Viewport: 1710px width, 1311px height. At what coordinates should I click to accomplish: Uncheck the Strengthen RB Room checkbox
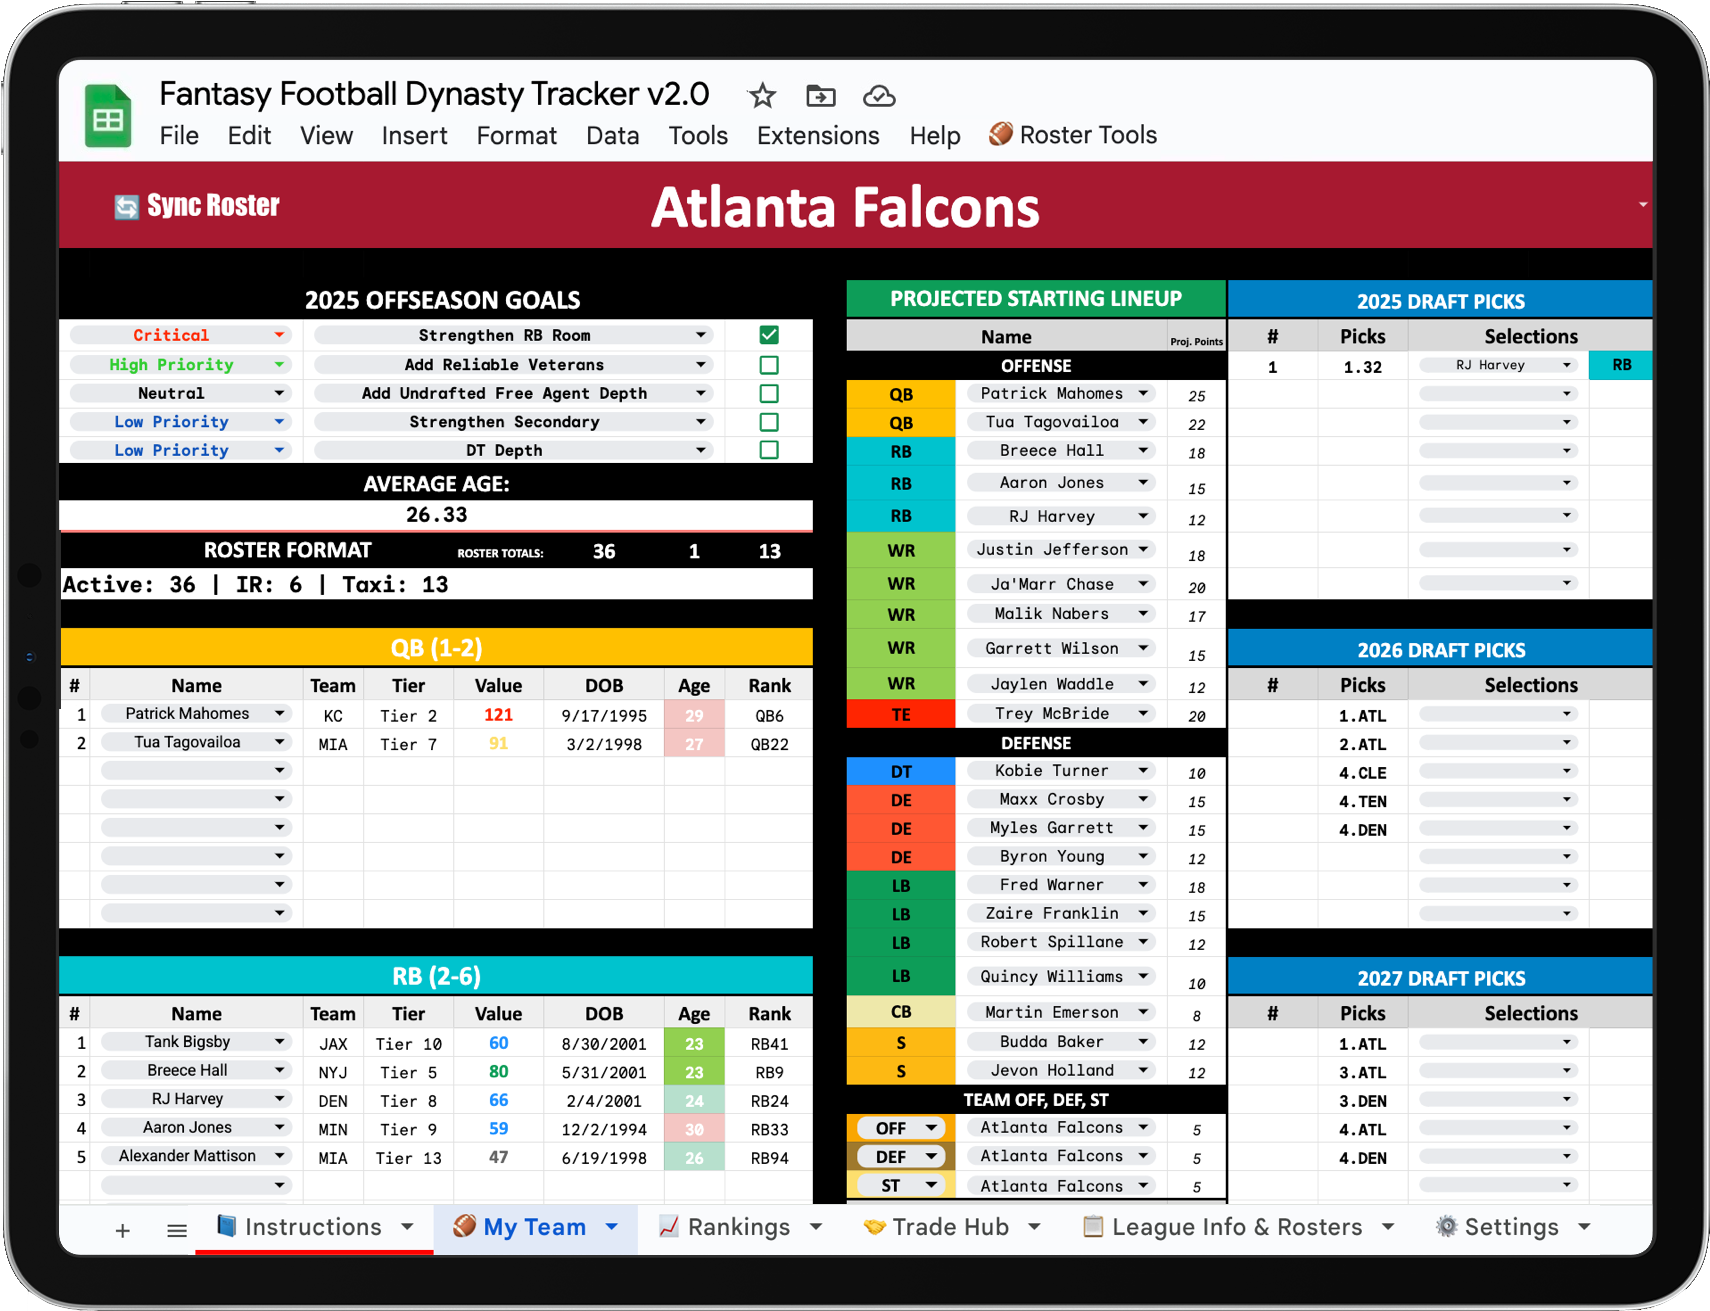click(x=768, y=335)
